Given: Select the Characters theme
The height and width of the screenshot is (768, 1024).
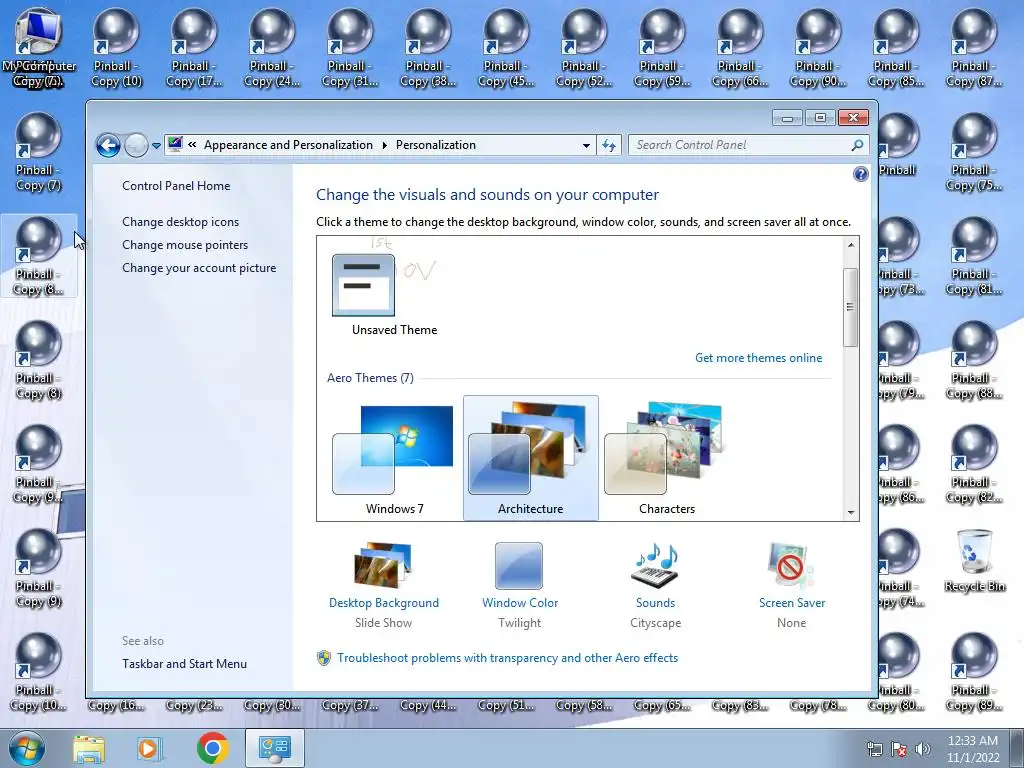Looking at the screenshot, I should tap(667, 458).
